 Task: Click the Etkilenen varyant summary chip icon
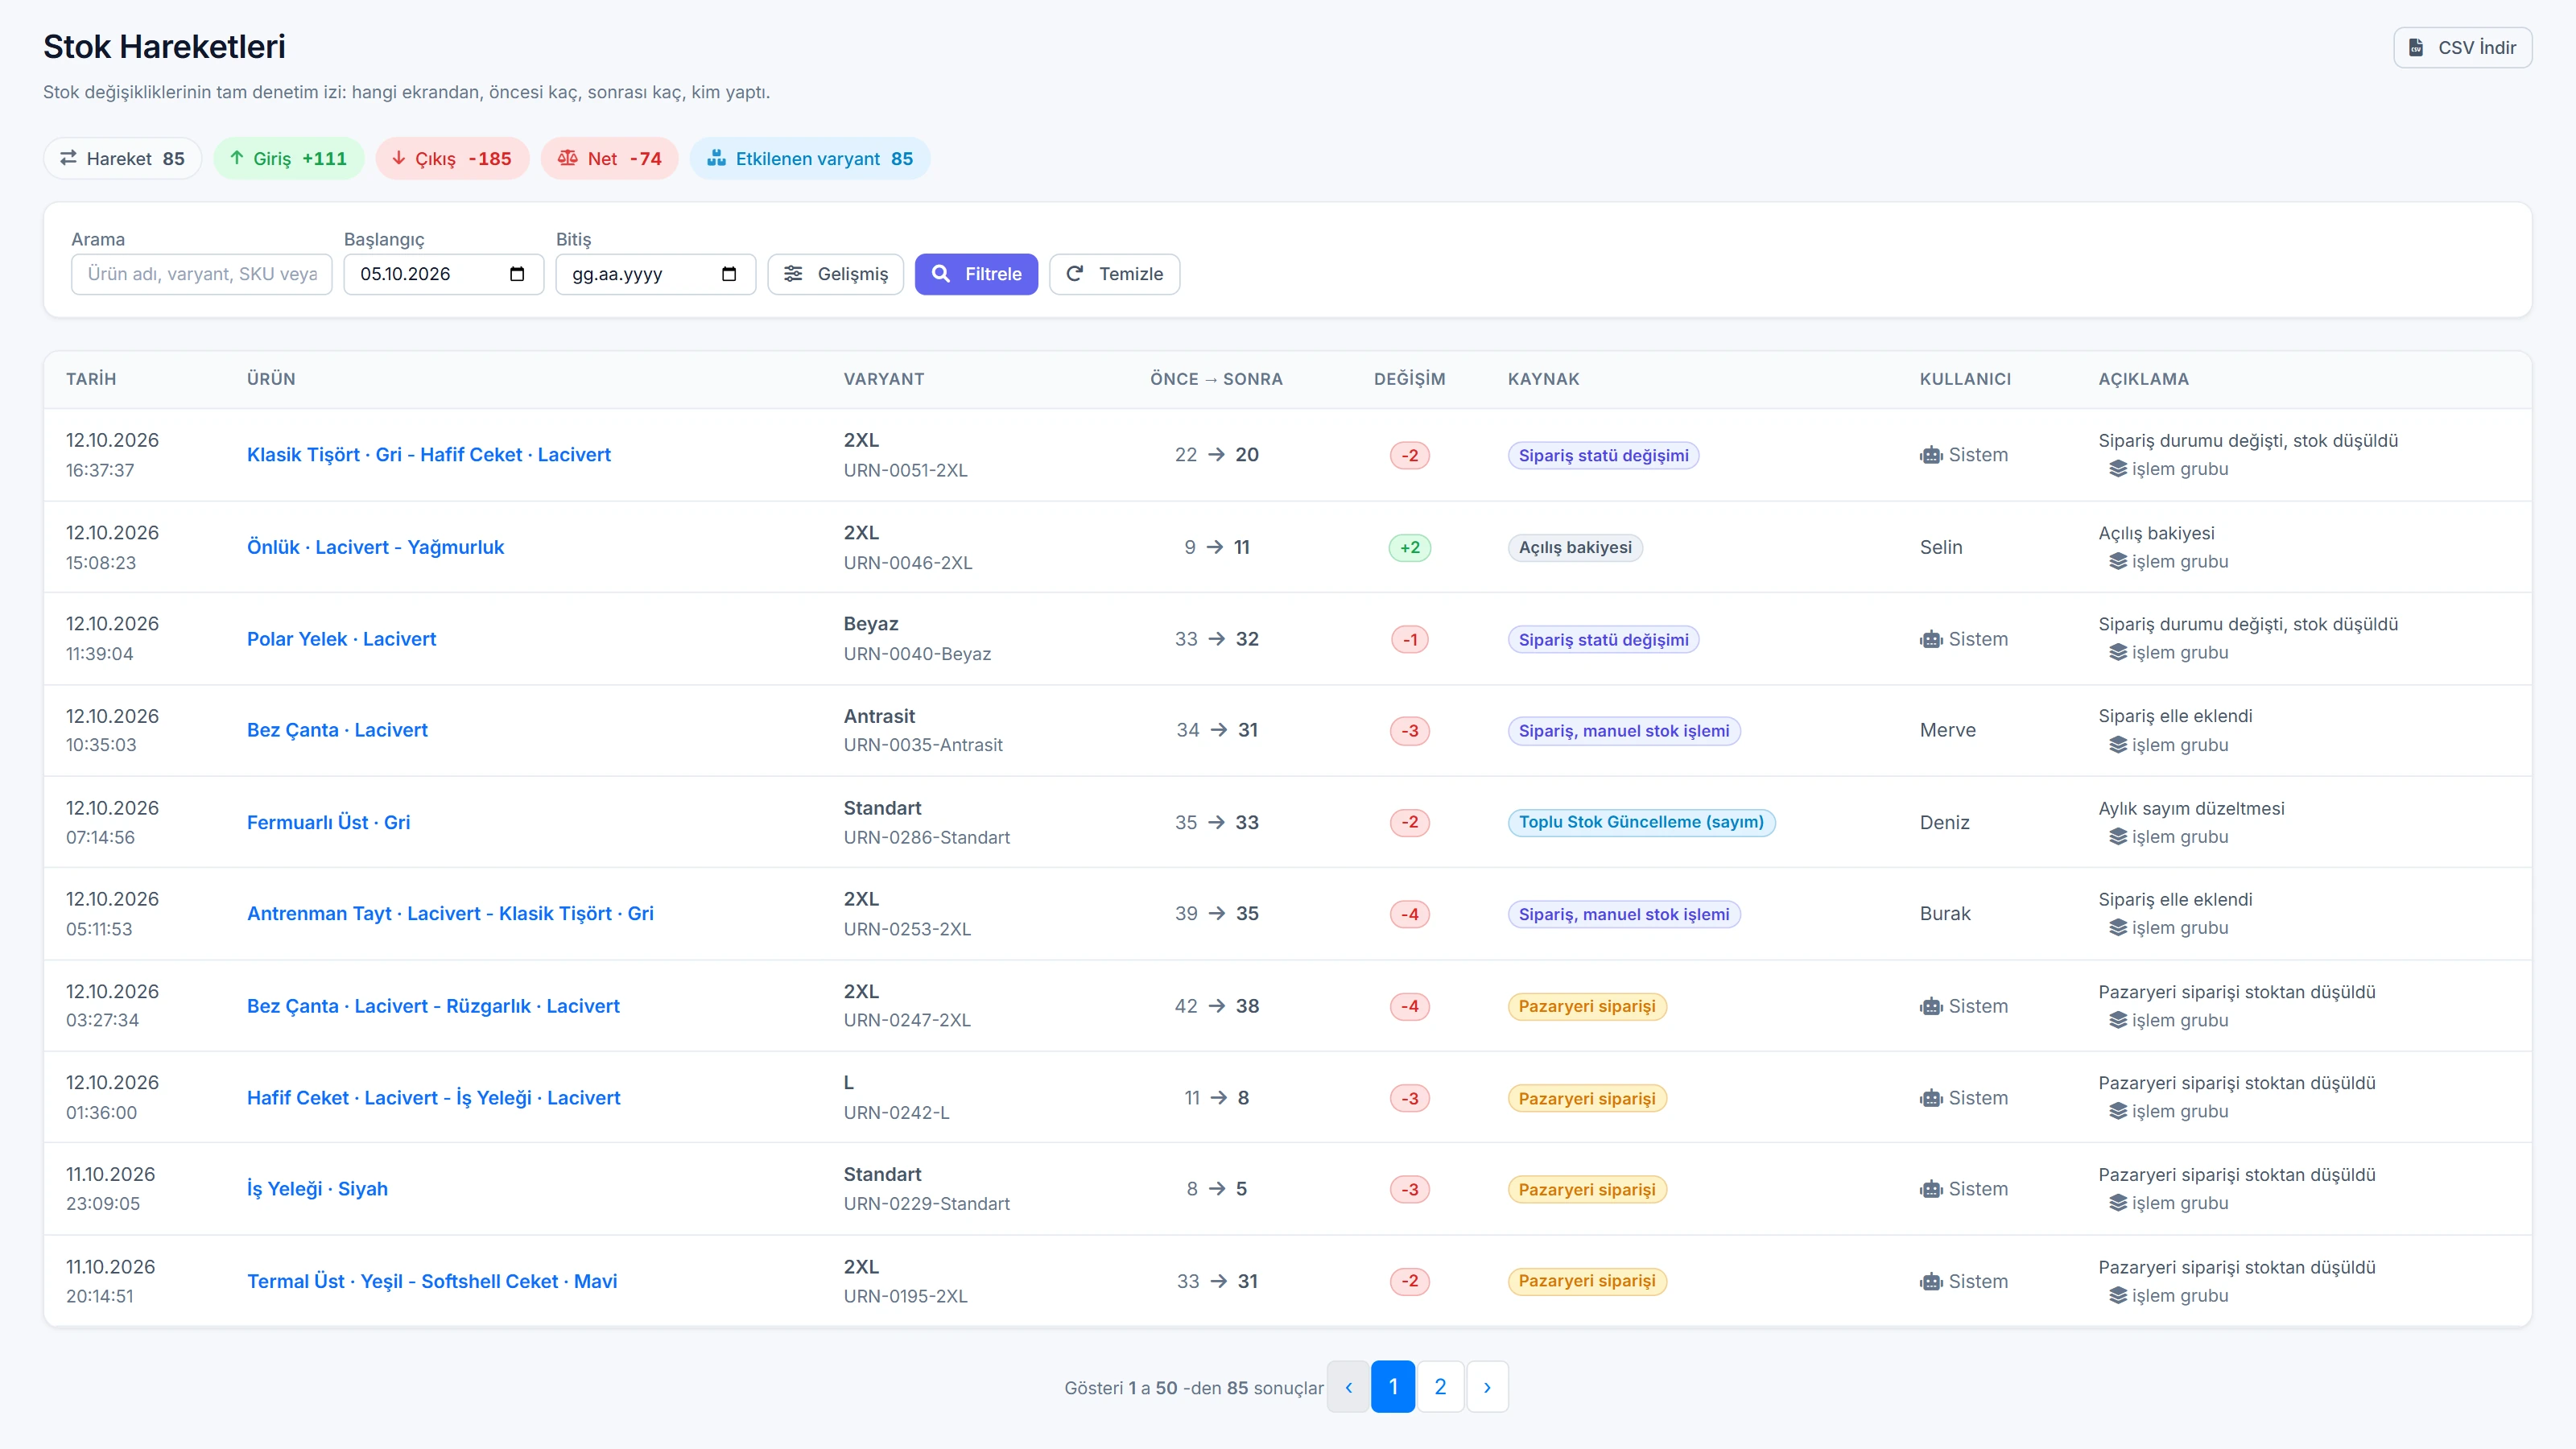pyautogui.click(x=716, y=158)
